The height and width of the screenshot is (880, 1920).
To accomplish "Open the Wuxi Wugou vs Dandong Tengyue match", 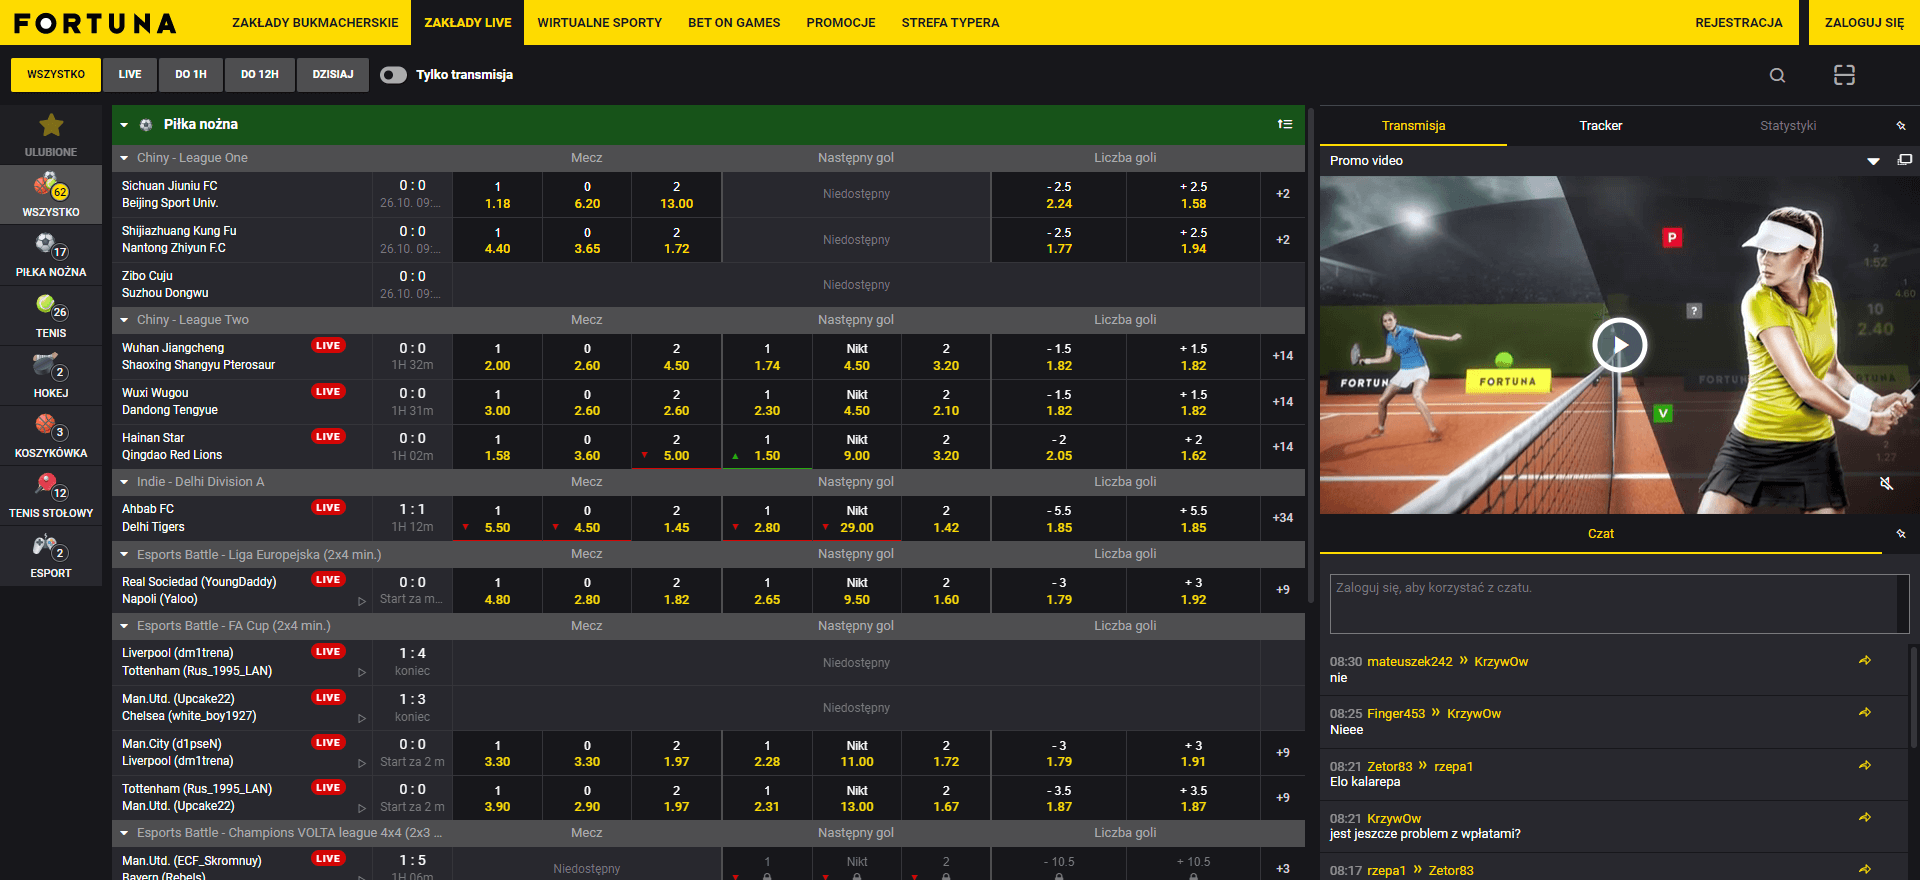I will coord(241,402).
